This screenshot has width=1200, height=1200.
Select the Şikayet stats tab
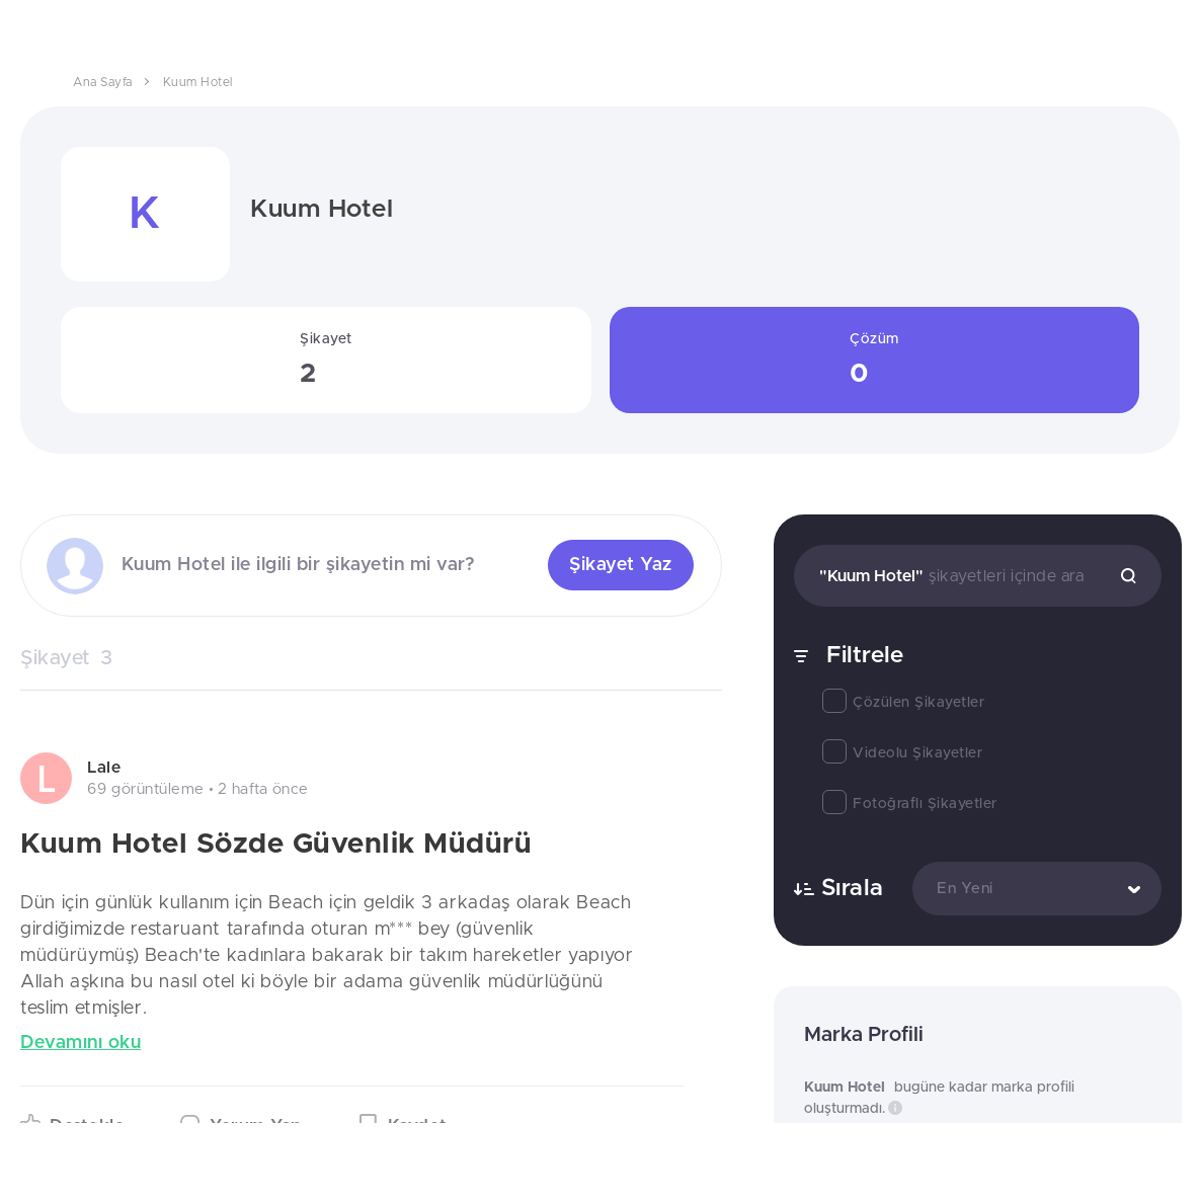[326, 360]
